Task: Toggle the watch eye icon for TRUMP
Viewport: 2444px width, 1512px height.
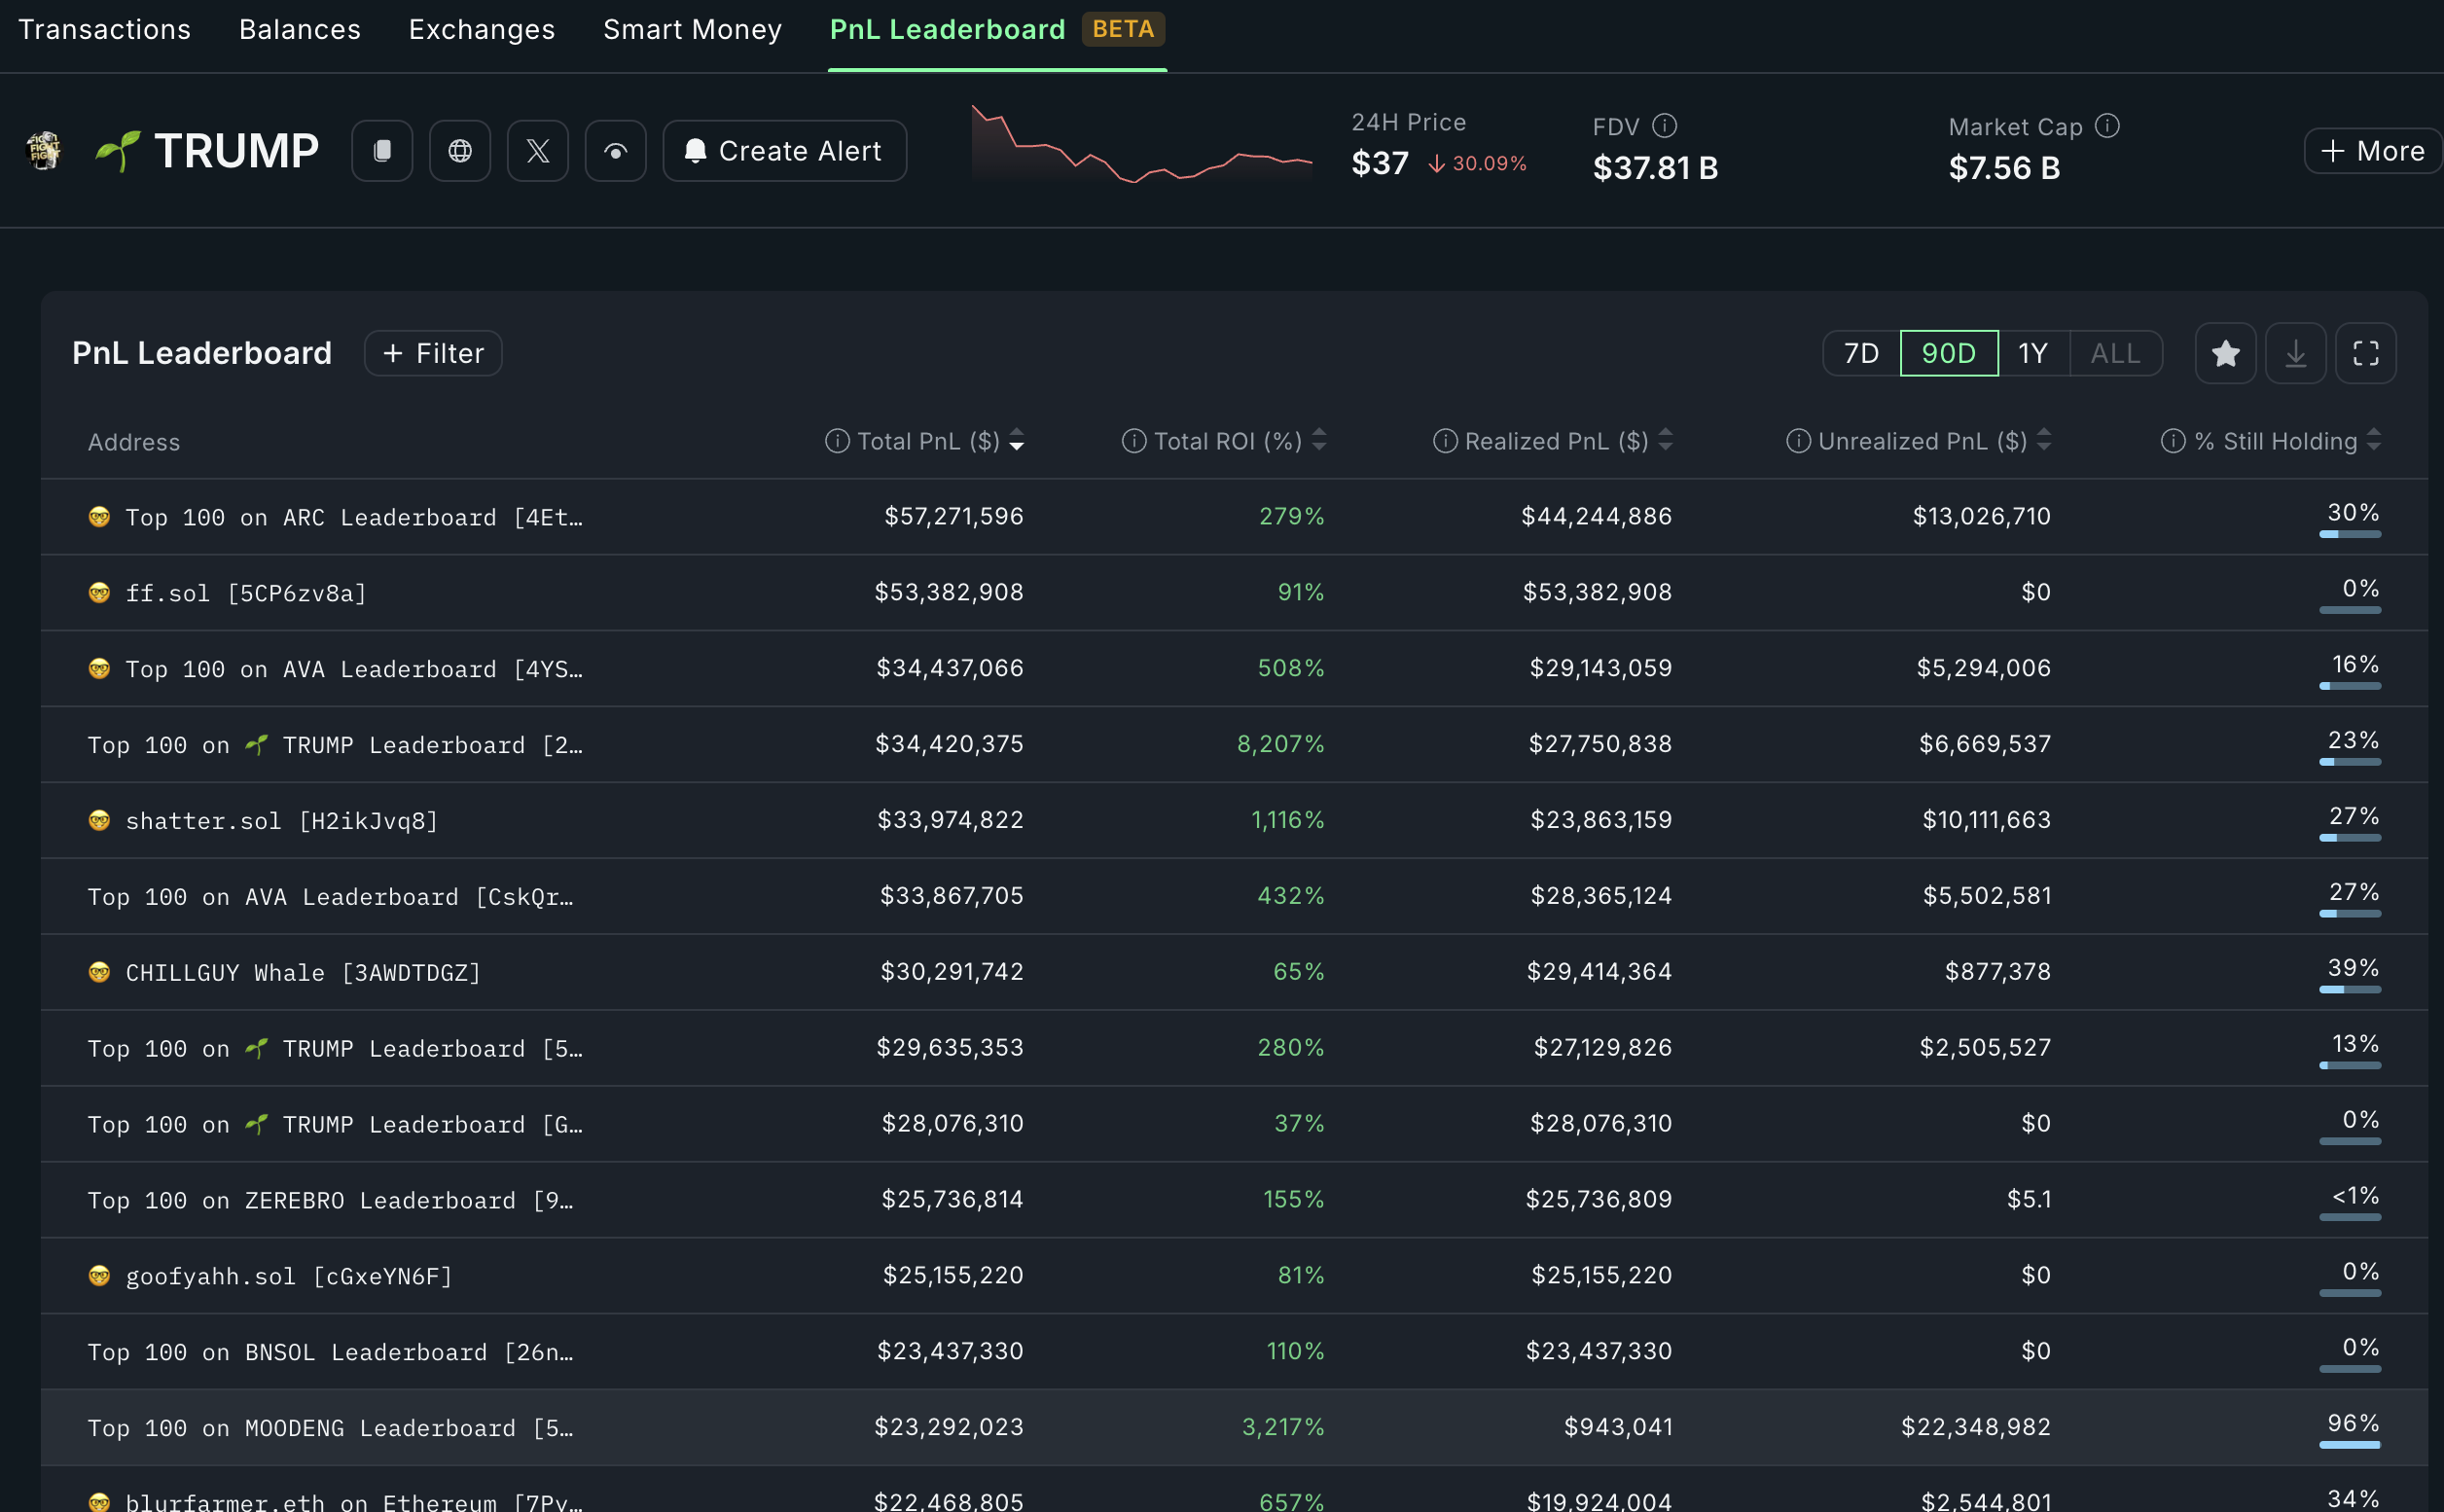Action: (616, 151)
